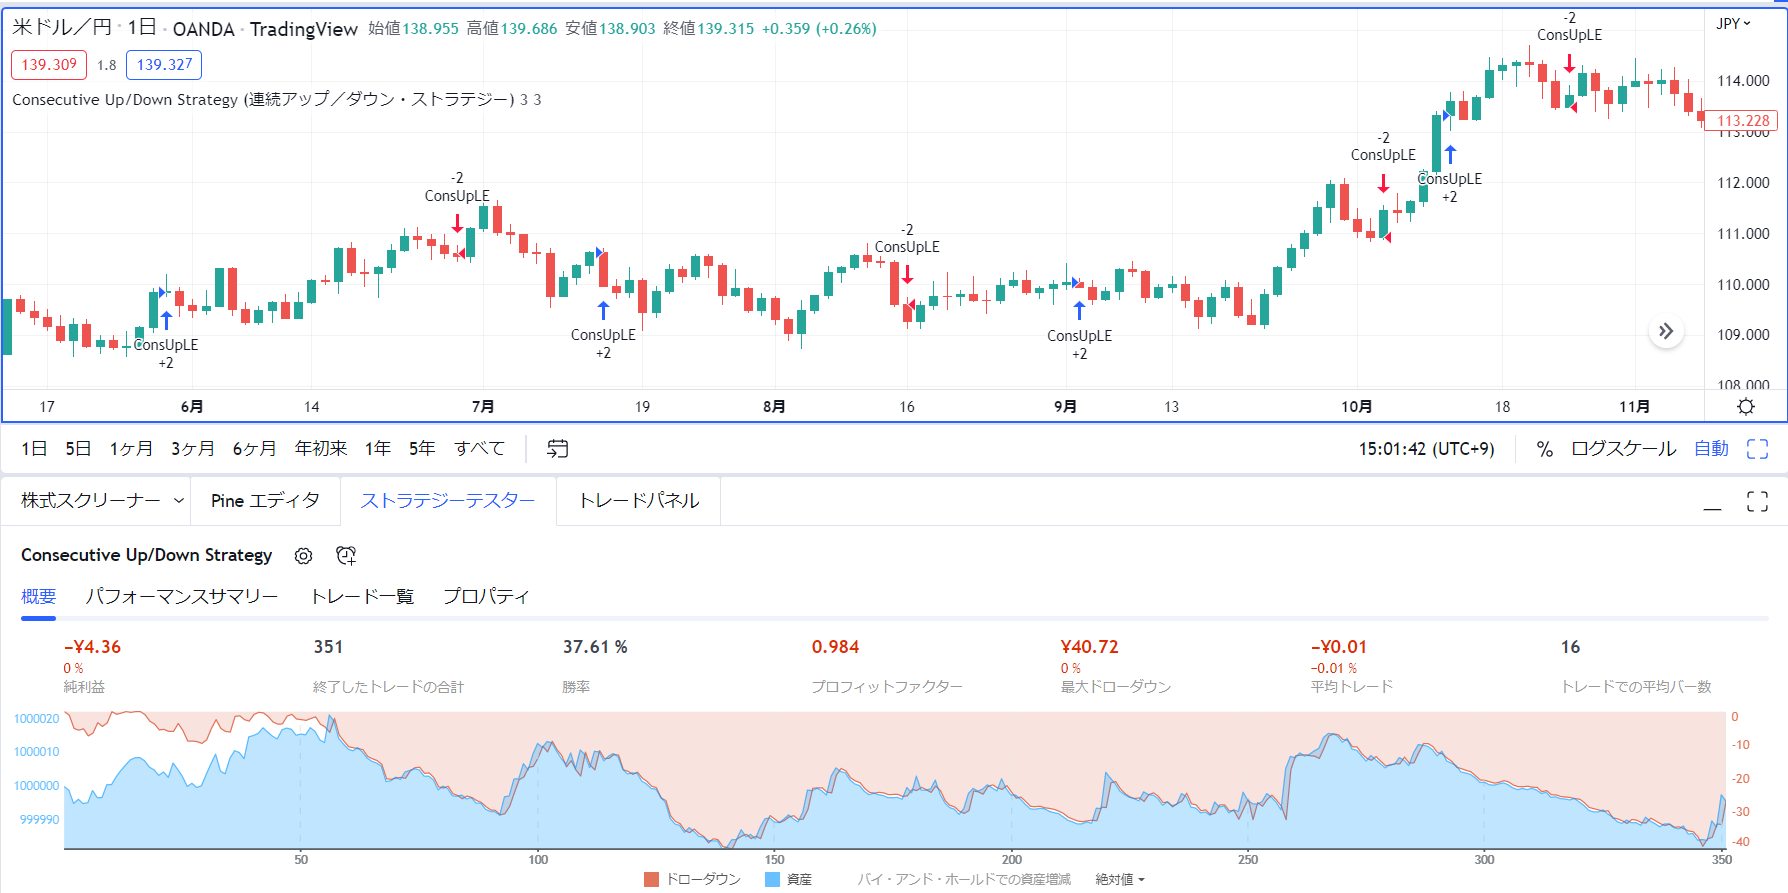The width and height of the screenshot is (1788, 893).
Task: Click the 113.228 price label
Action: point(1742,121)
